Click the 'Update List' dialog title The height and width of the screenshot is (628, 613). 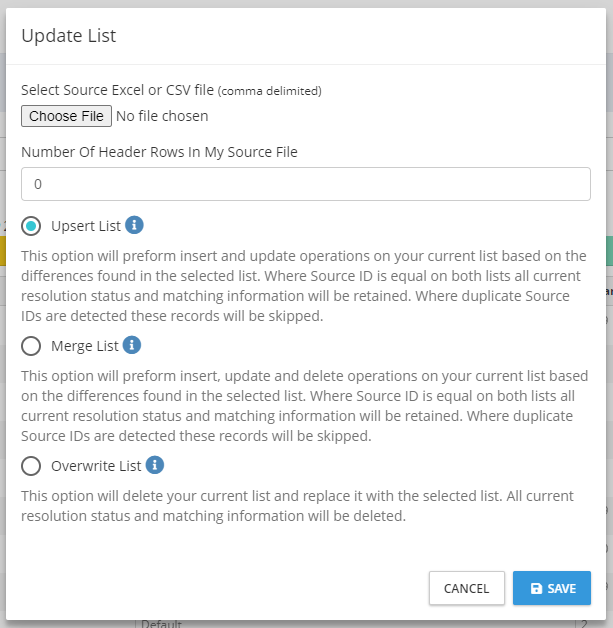[x=69, y=36]
